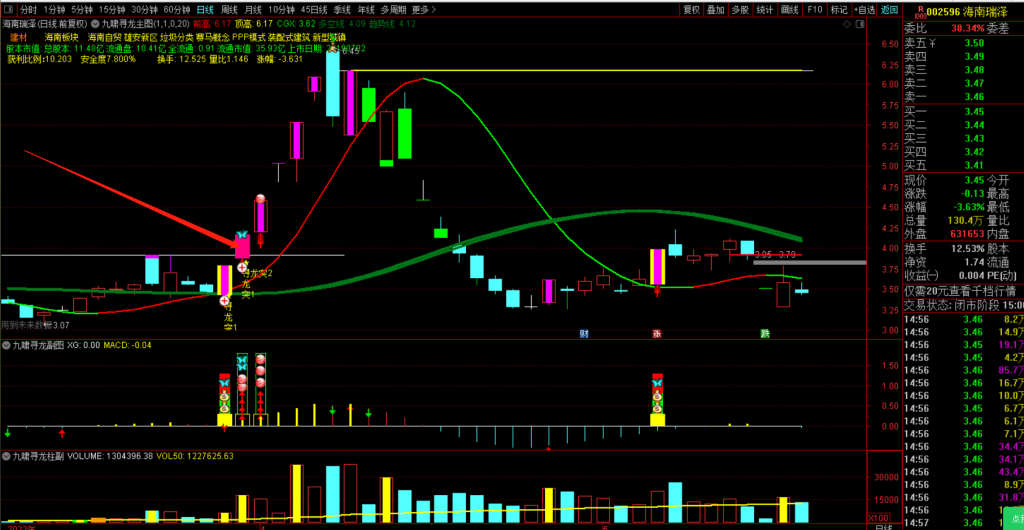This screenshot has width=1024, height=530.
Task: Add stock via the +自选 button
Action: [x=865, y=9]
